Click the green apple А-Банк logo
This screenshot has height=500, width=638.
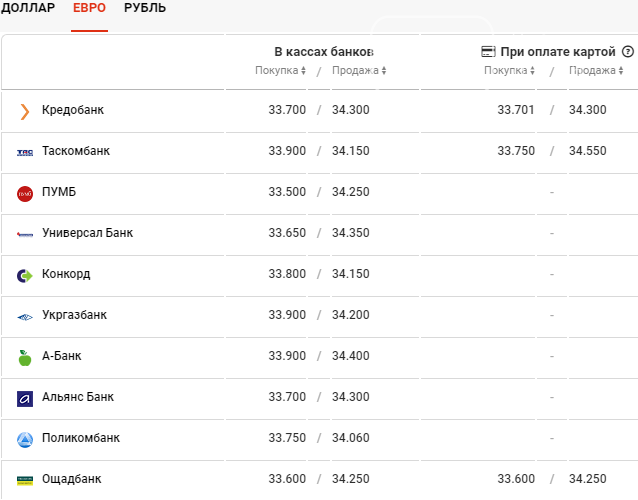click(25, 358)
